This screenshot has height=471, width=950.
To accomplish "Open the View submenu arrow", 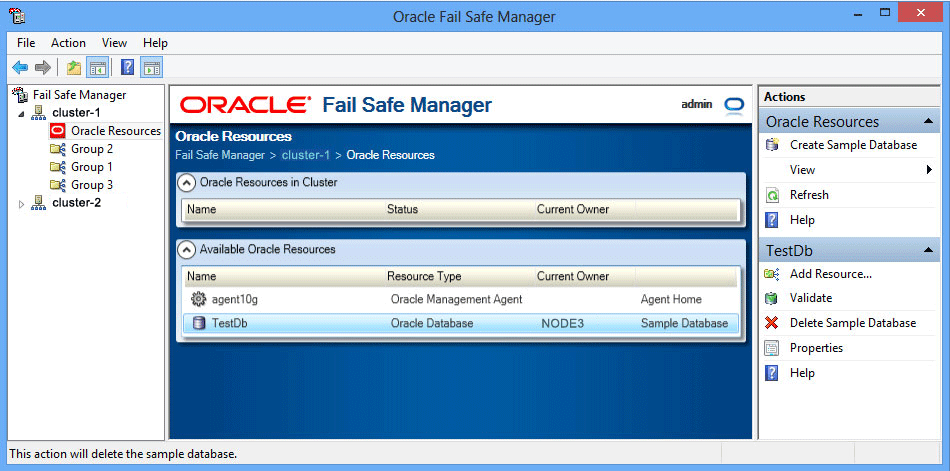I will point(929,170).
